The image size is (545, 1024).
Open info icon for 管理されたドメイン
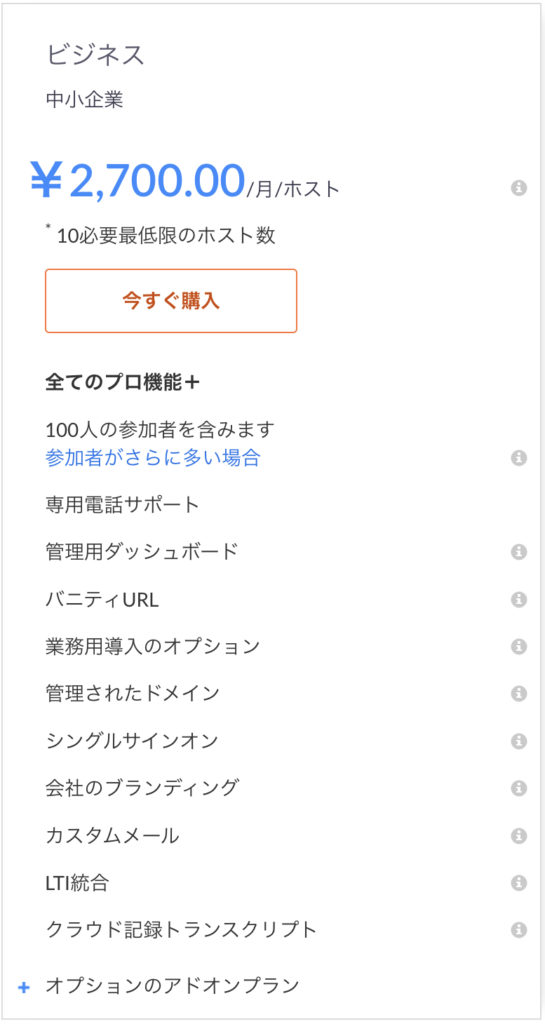pyautogui.click(x=519, y=694)
